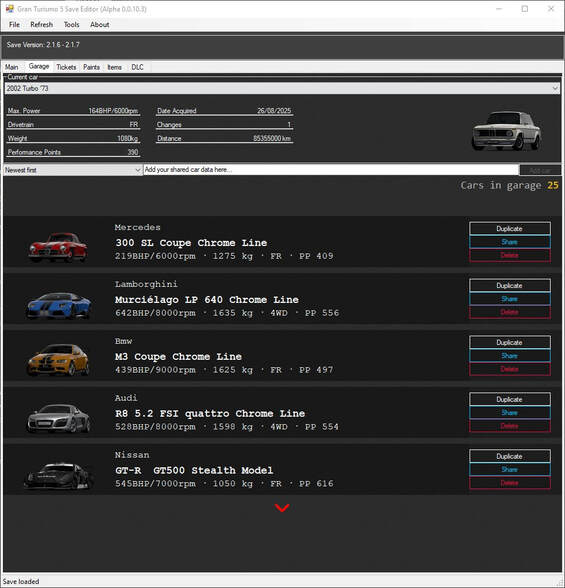The height and width of the screenshot is (588, 565).
Task: Delete the Lamborghini Murciélago LP 640
Action: 510,312
